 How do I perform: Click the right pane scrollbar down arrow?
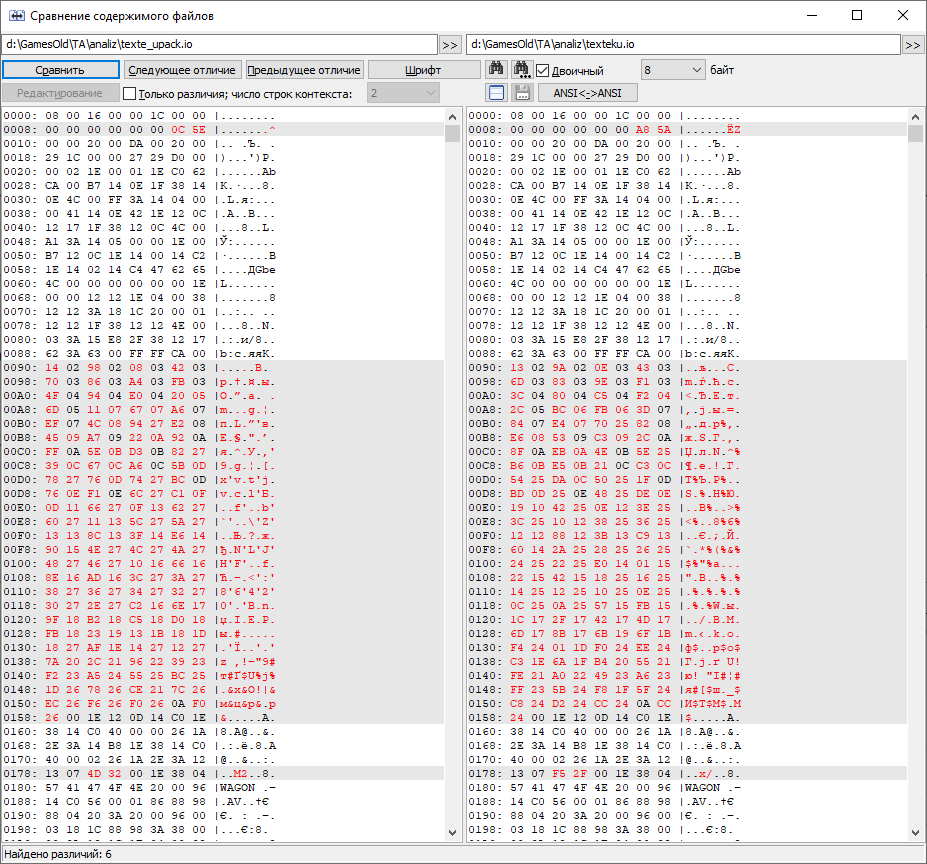915,833
